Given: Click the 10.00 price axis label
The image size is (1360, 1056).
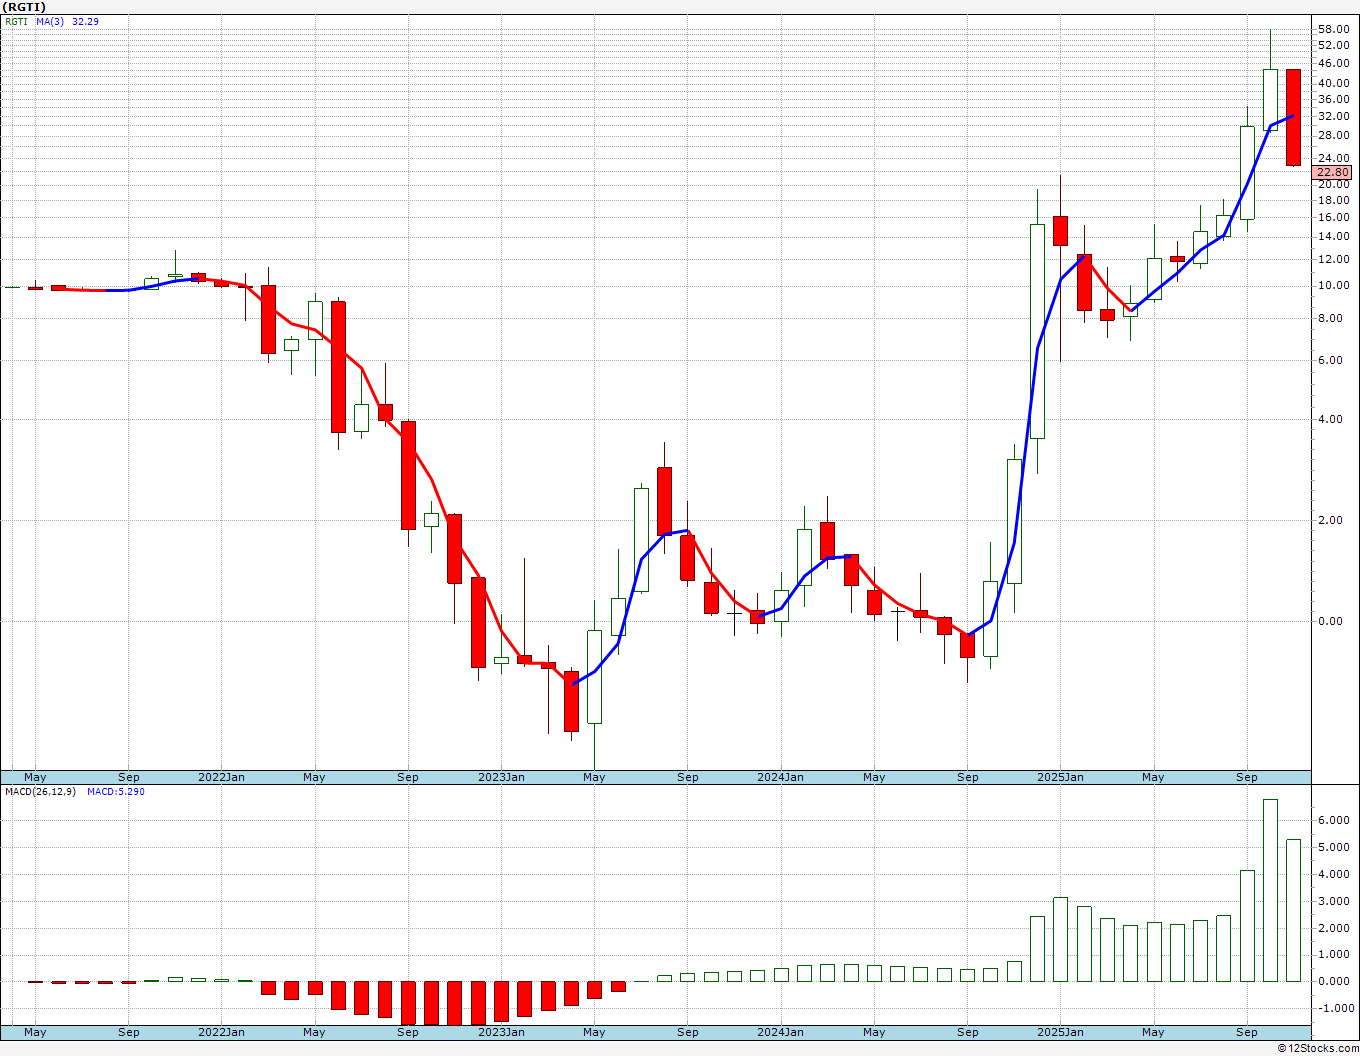Looking at the screenshot, I should [x=1333, y=285].
